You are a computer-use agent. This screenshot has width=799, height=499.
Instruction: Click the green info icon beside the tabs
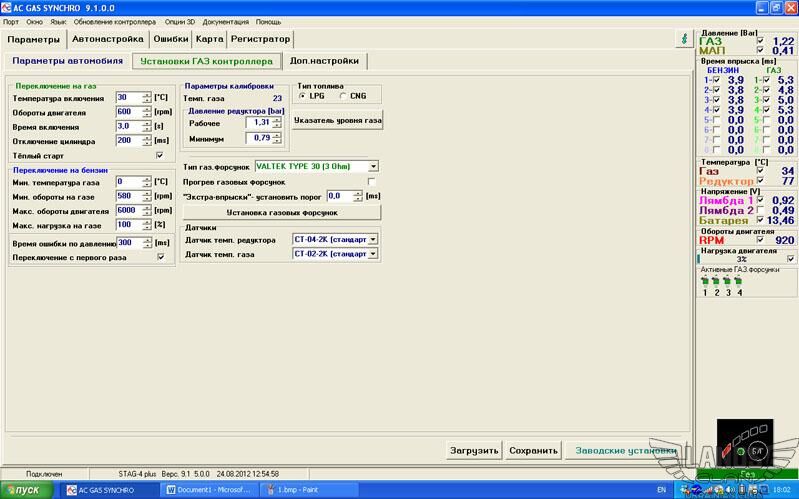(x=683, y=38)
